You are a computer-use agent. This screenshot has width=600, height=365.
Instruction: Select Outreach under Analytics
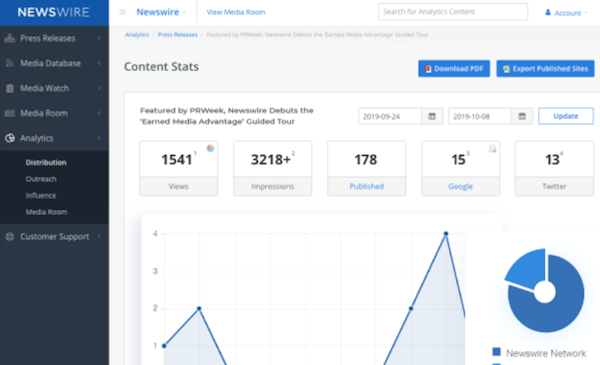tap(41, 179)
